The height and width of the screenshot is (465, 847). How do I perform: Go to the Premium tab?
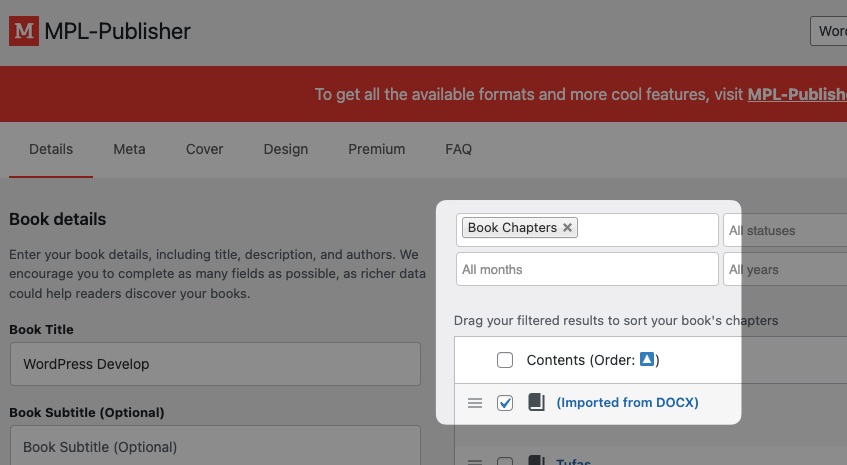pos(376,149)
